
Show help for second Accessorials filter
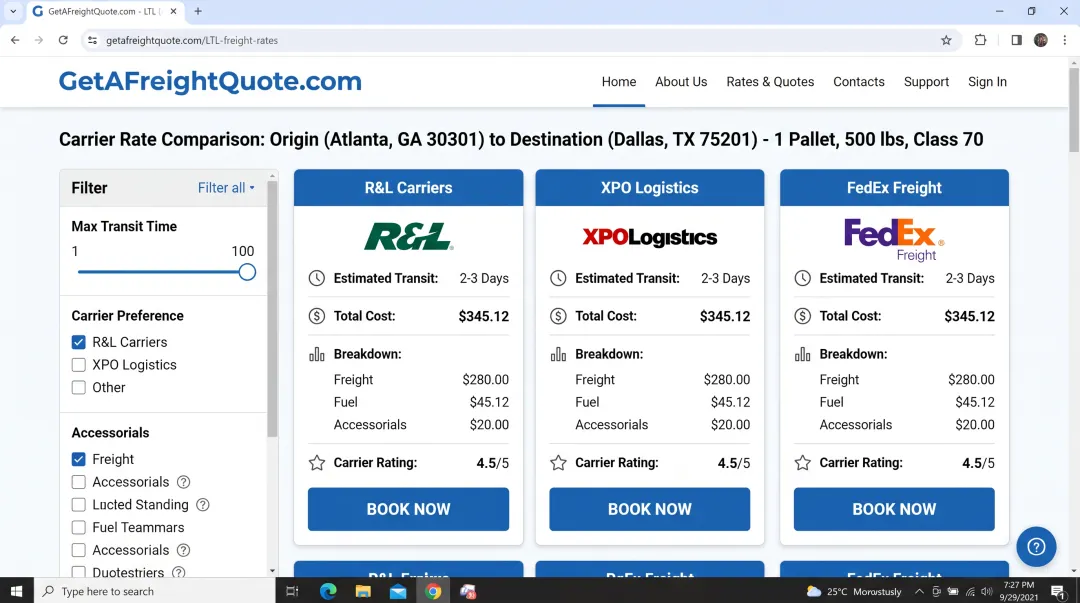183,551
